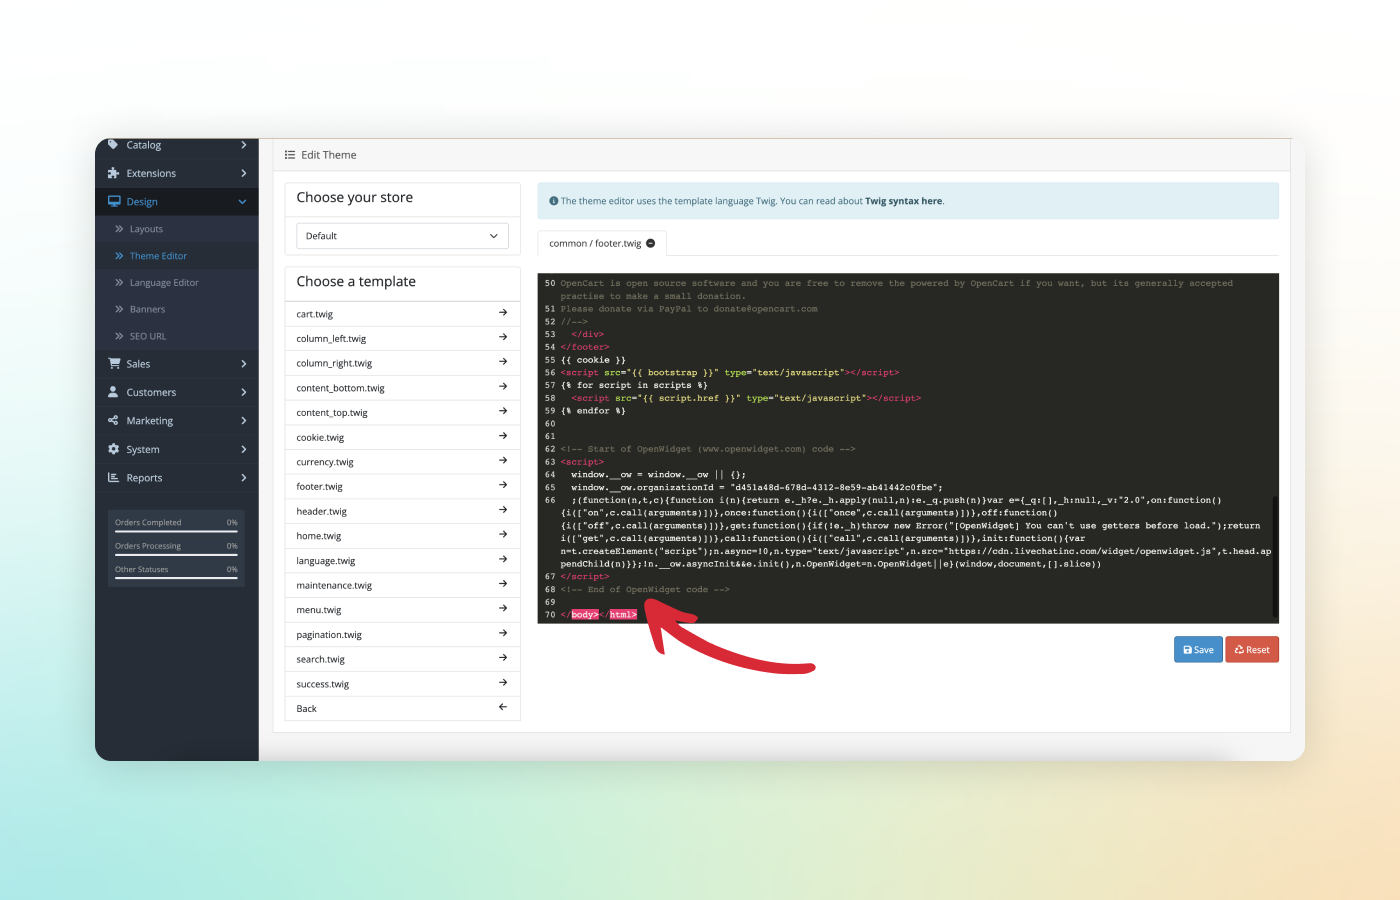Viewport: 1400px width, 900px height.
Task: Click the Save button
Action: point(1198,650)
